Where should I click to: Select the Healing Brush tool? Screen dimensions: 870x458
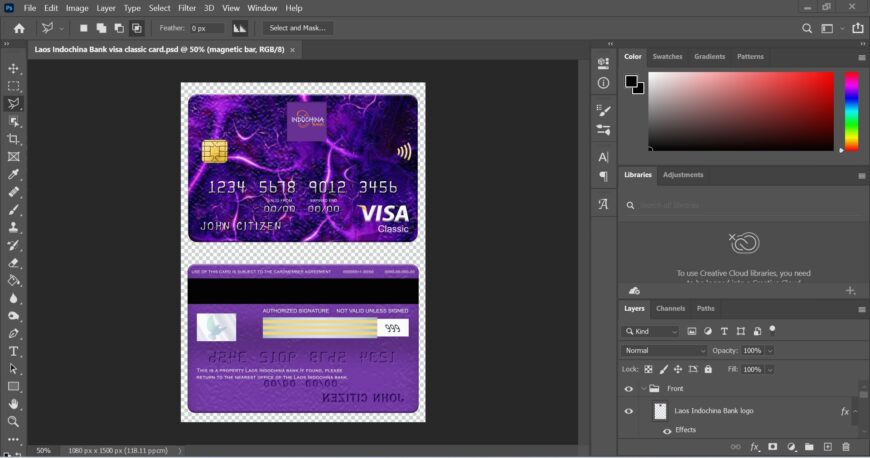point(13,192)
